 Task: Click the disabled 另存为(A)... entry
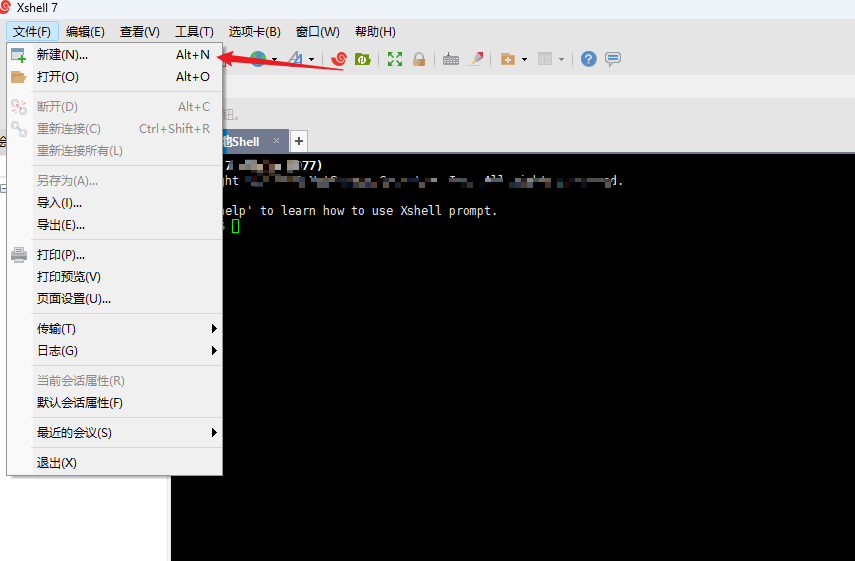[x=115, y=181]
